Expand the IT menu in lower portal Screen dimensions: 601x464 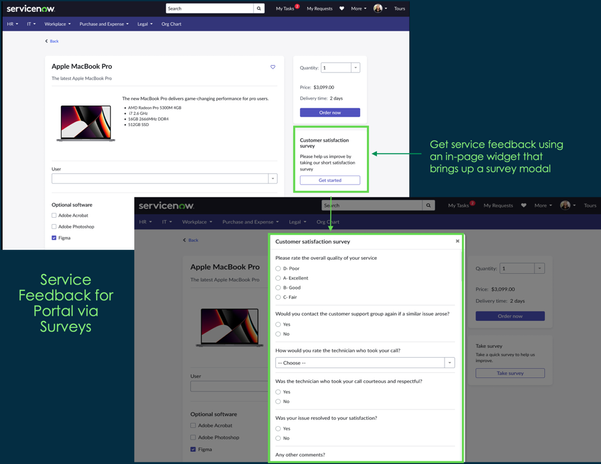click(167, 222)
